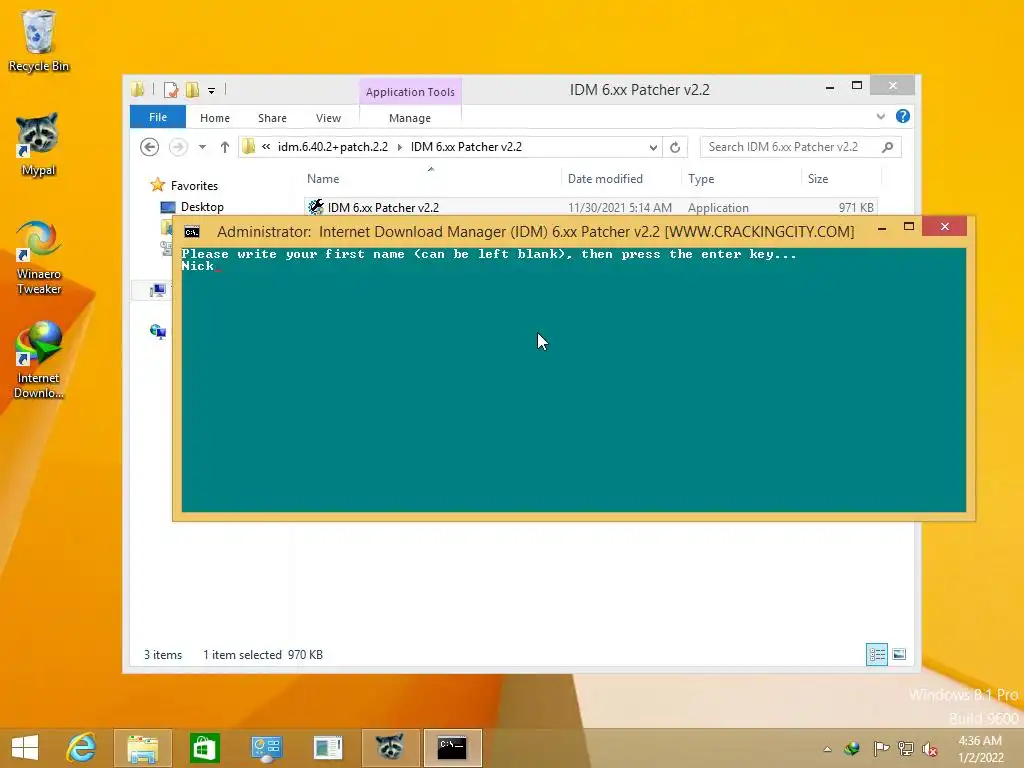1024x768 pixels.
Task: Open the Recycle Bin desktop icon
Action: (x=39, y=40)
